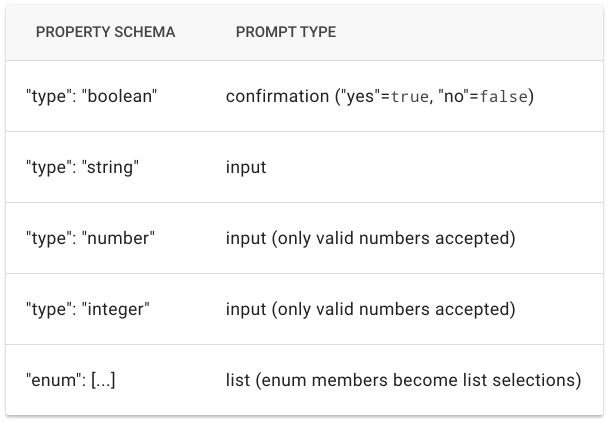The image size is (608, 422).
Task: Click the word "list" in the enum row
Action: pyautogui.click(x=237, y=380)
